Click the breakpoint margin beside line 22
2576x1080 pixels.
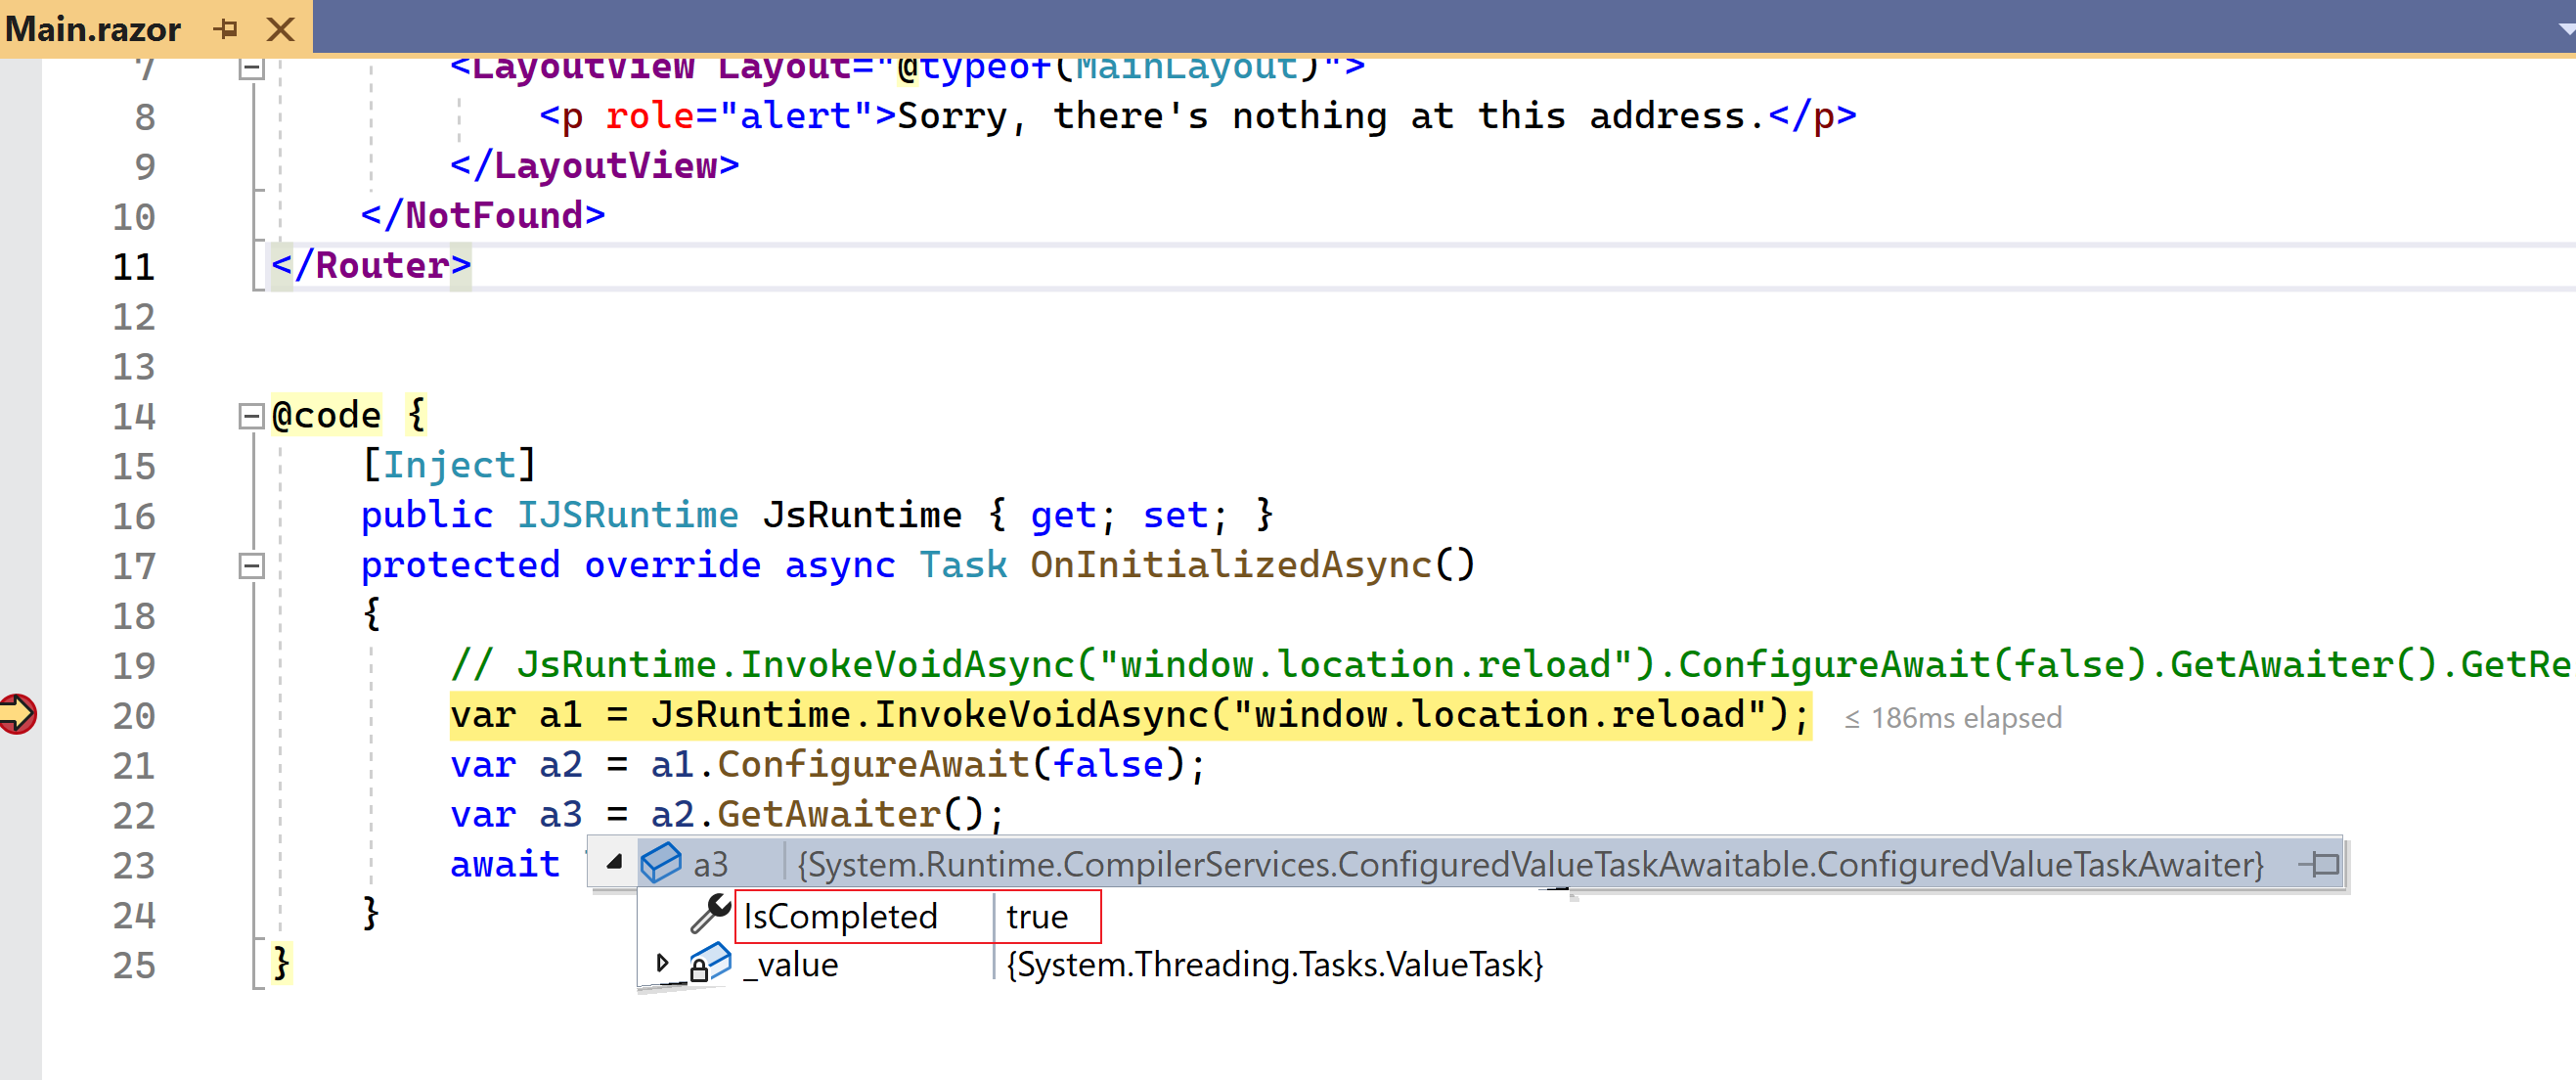click(x=18, y=815)
